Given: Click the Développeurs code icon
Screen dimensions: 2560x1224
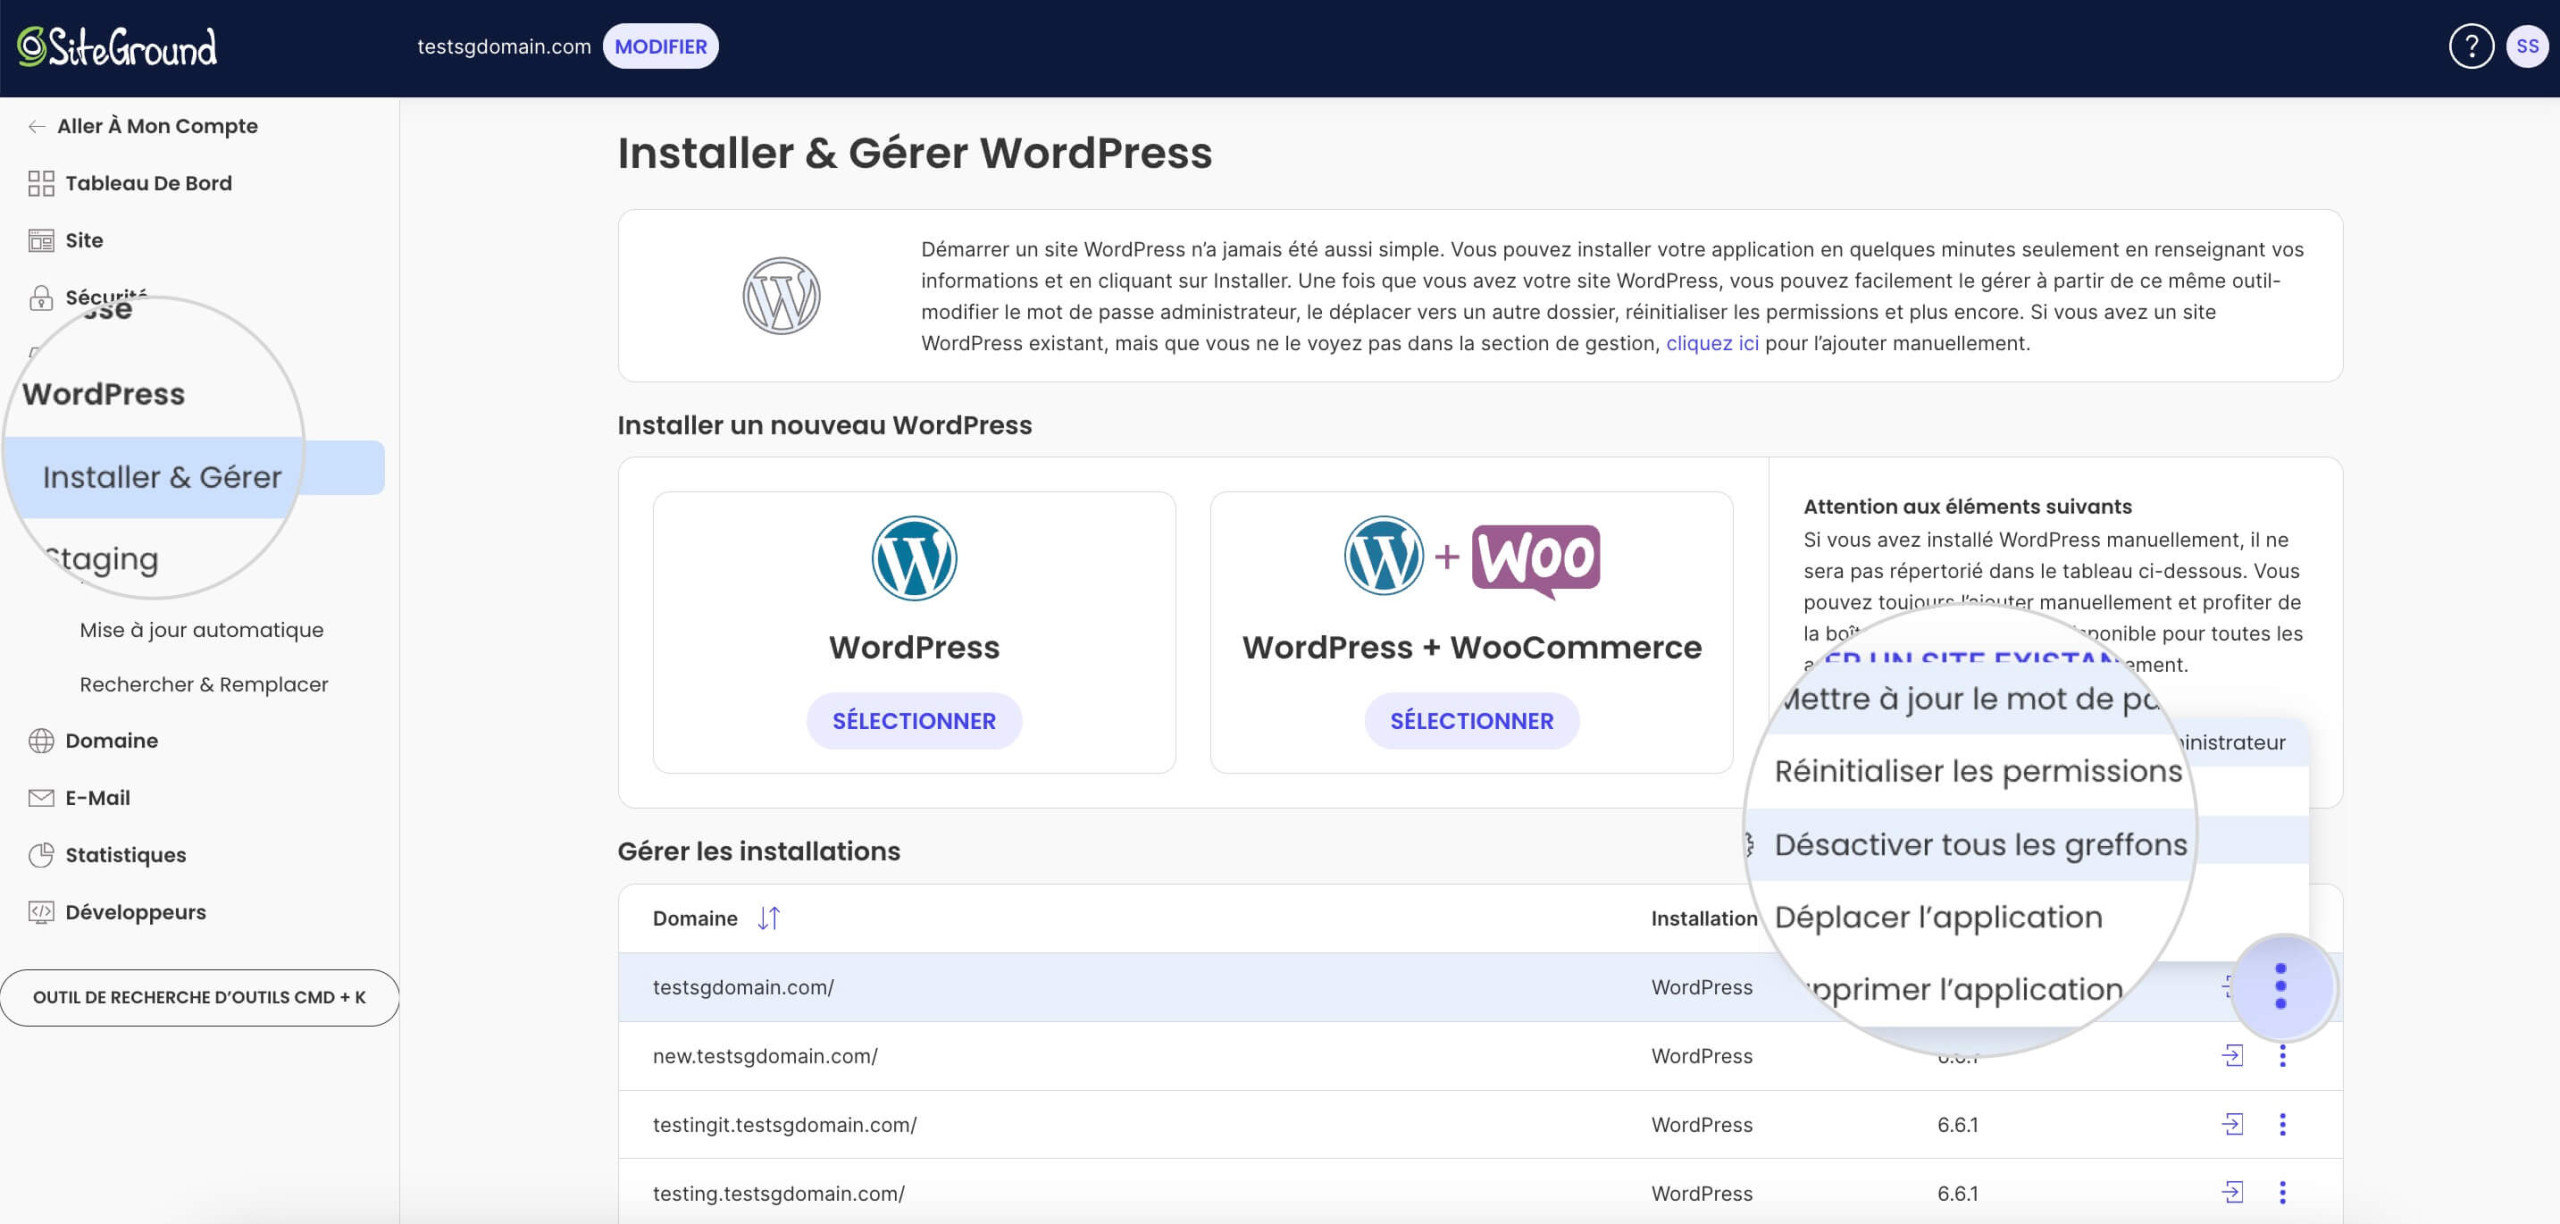Looking at the screenshot, I should point(41,912).
